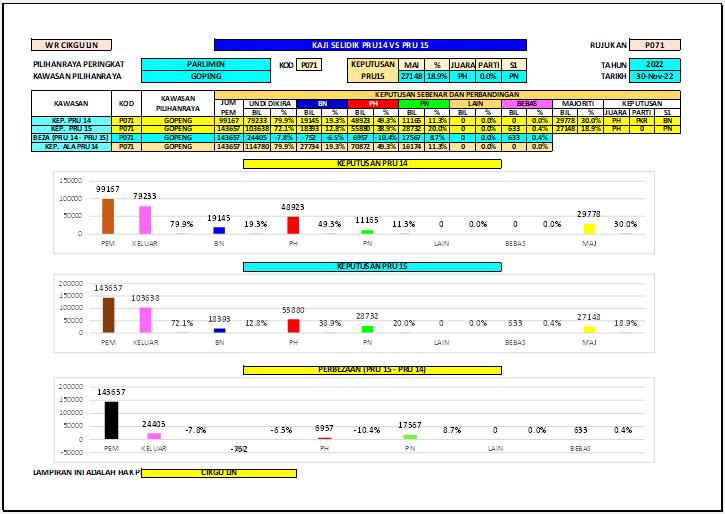This screenshot has height=514, width=725.
Task: Click the yellow 'KEPUTUSAN PRU 14' chart title
Action: coord(372,164)
